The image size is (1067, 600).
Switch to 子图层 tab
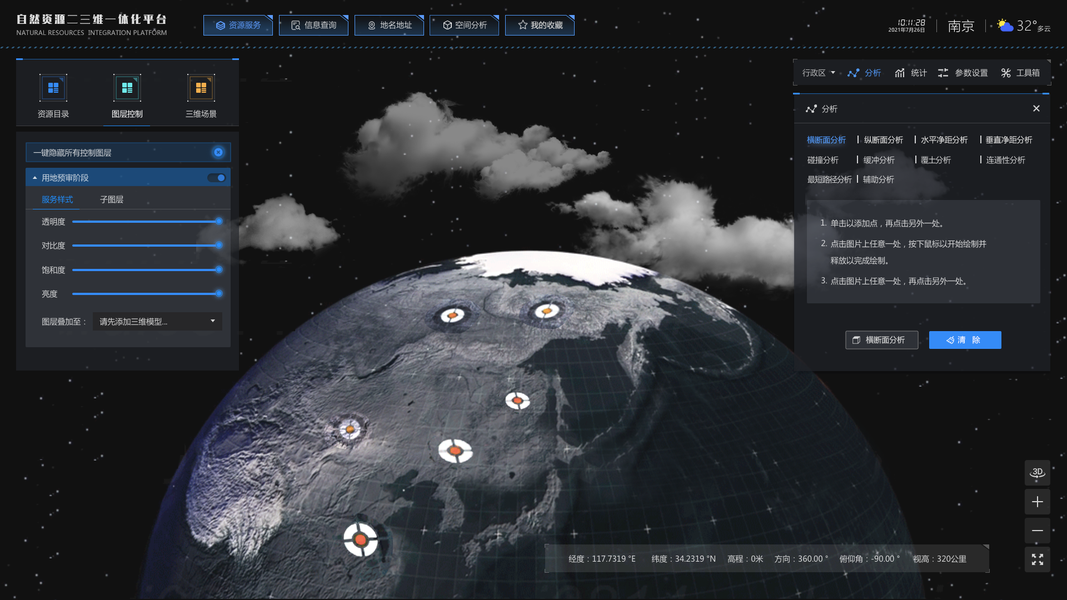pos(112,199)
